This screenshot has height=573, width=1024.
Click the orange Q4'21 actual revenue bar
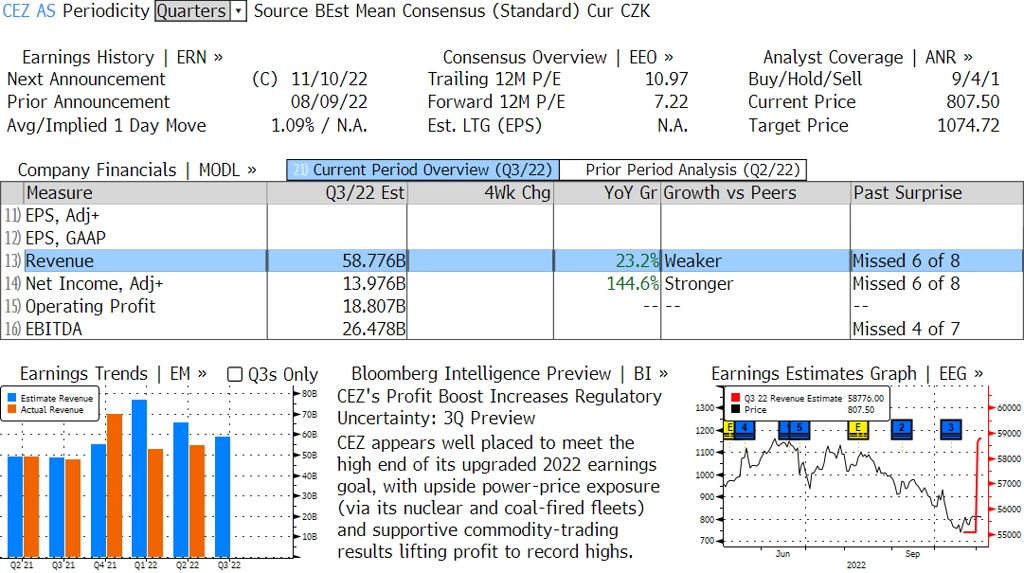click(x=114, y=485)
